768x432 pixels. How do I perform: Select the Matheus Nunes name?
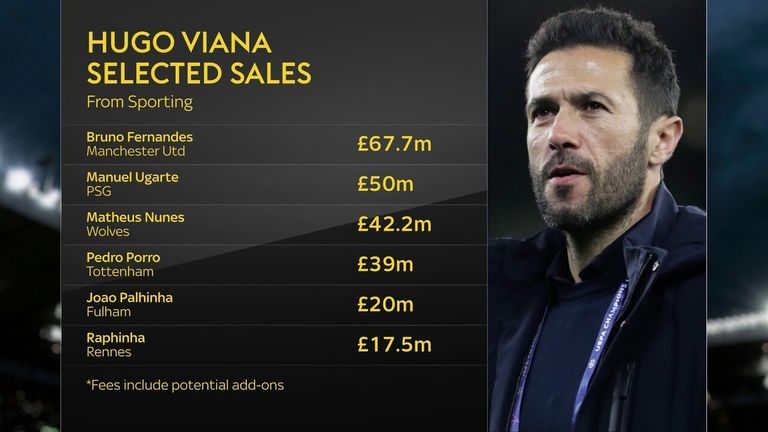(x=136, y=217)
